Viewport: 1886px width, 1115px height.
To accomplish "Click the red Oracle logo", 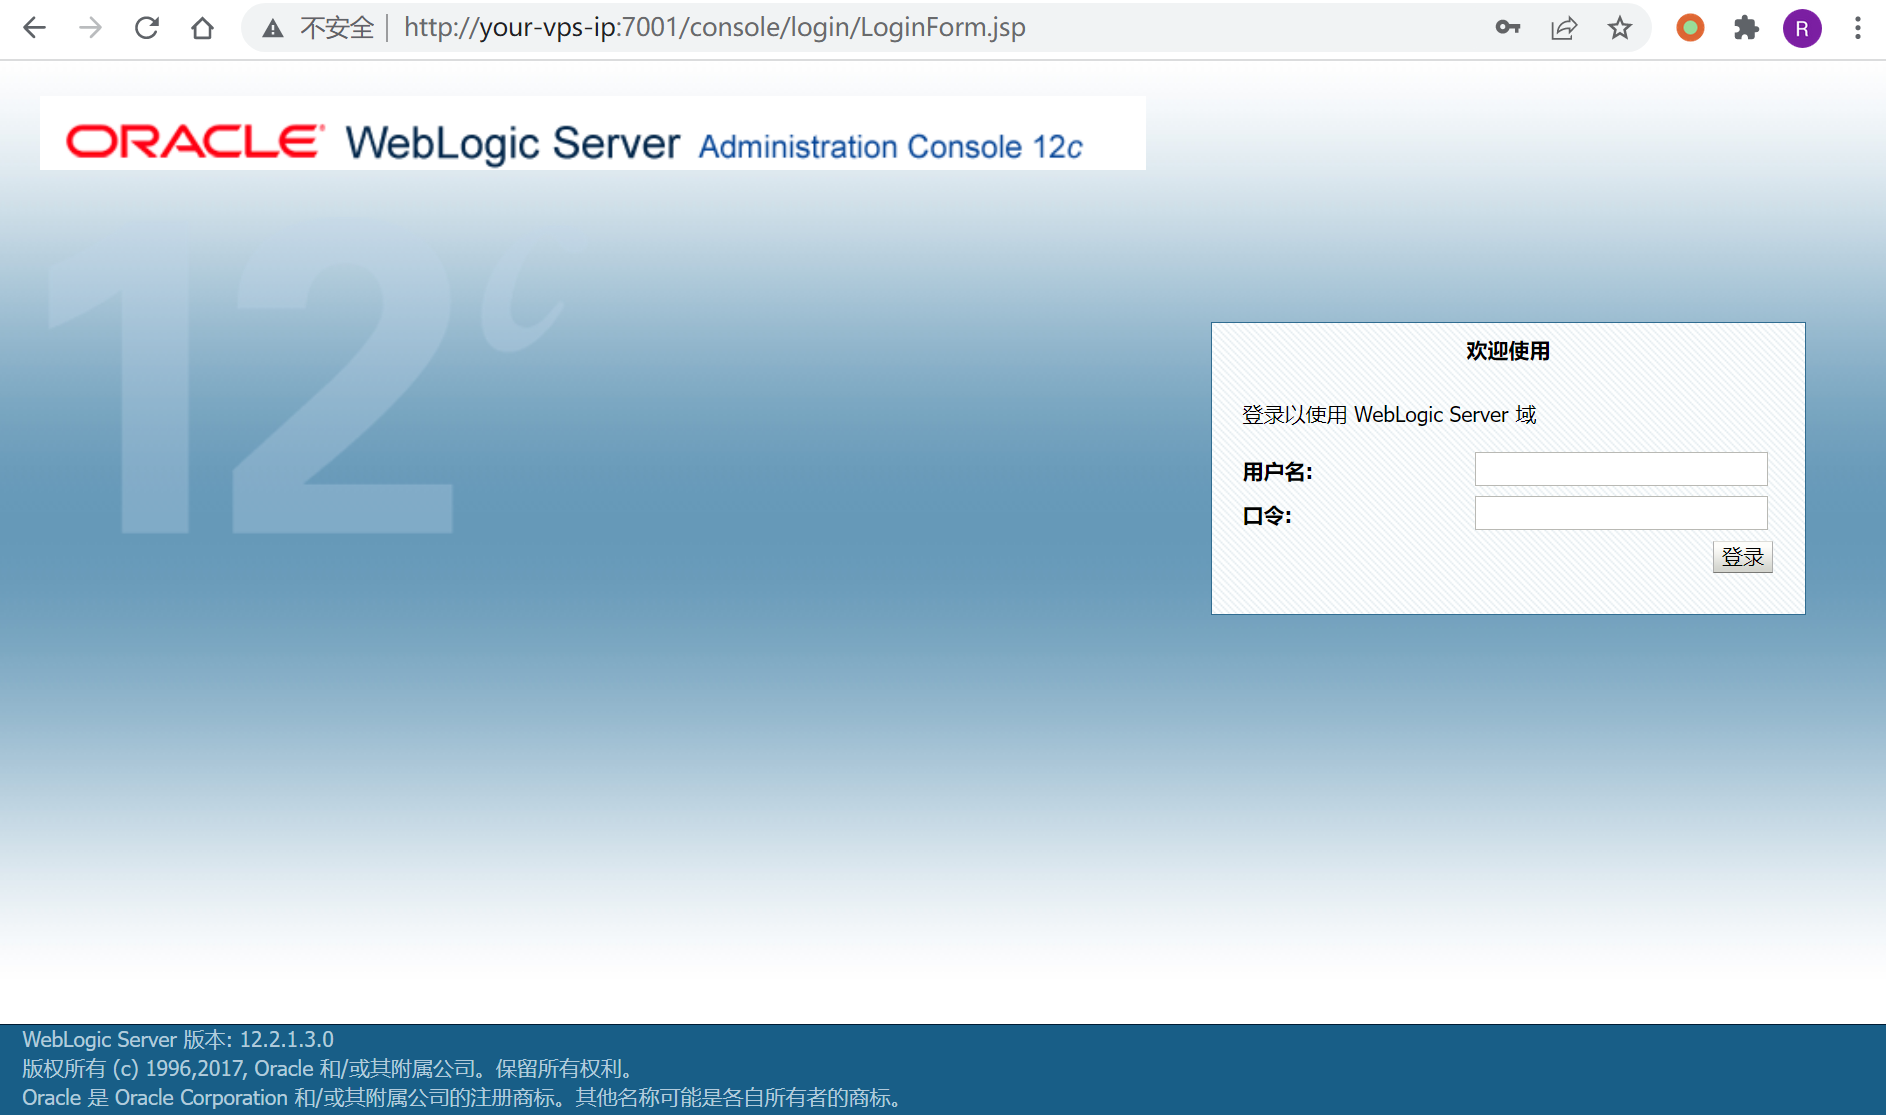I will tap(195, 142).
